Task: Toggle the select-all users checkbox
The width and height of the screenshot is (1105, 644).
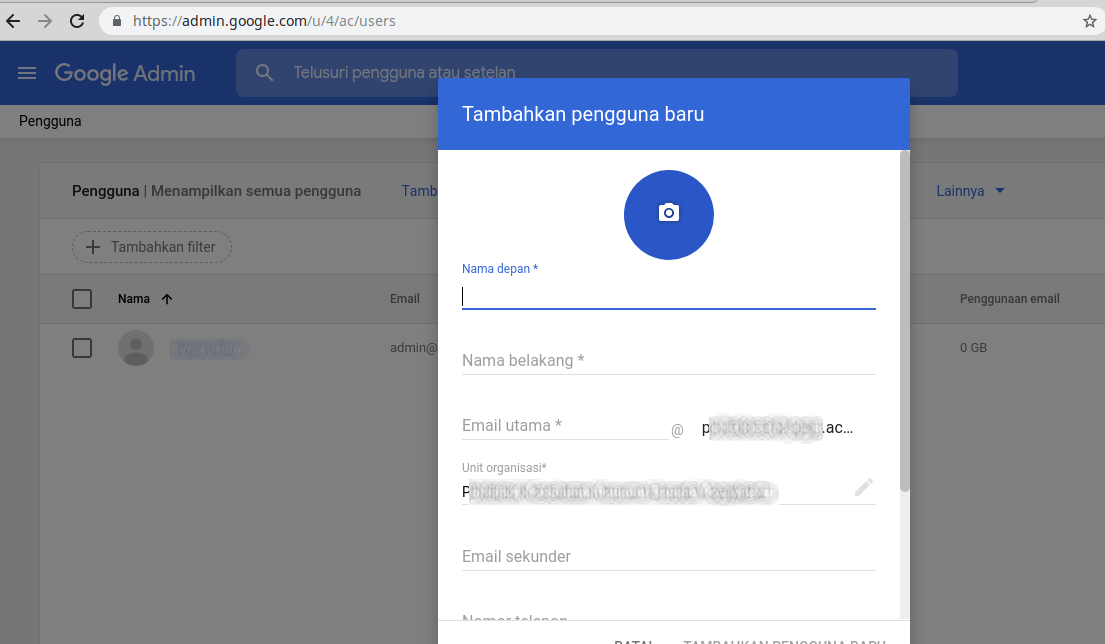Action: point(82,299)
